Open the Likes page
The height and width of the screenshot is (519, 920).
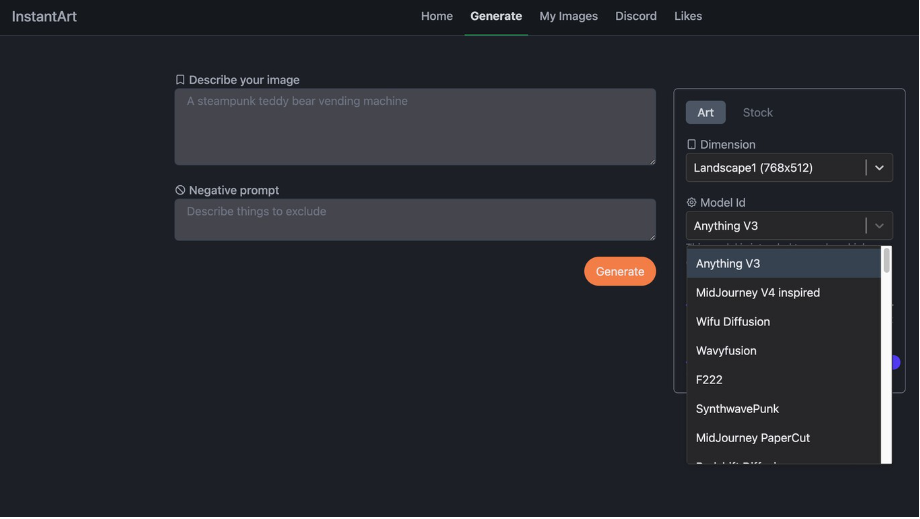click(x=688, y=16)
